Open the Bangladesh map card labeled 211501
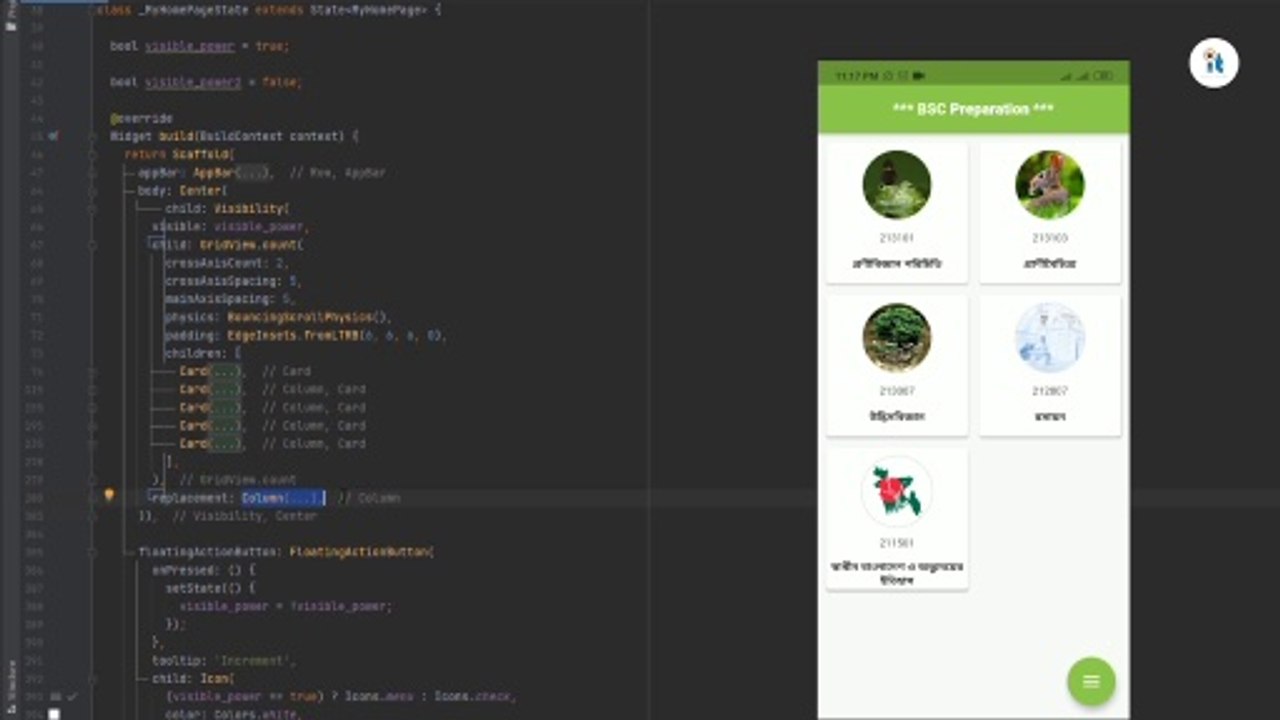This screenshot has height=720, width=1280. tap(897, 518)
